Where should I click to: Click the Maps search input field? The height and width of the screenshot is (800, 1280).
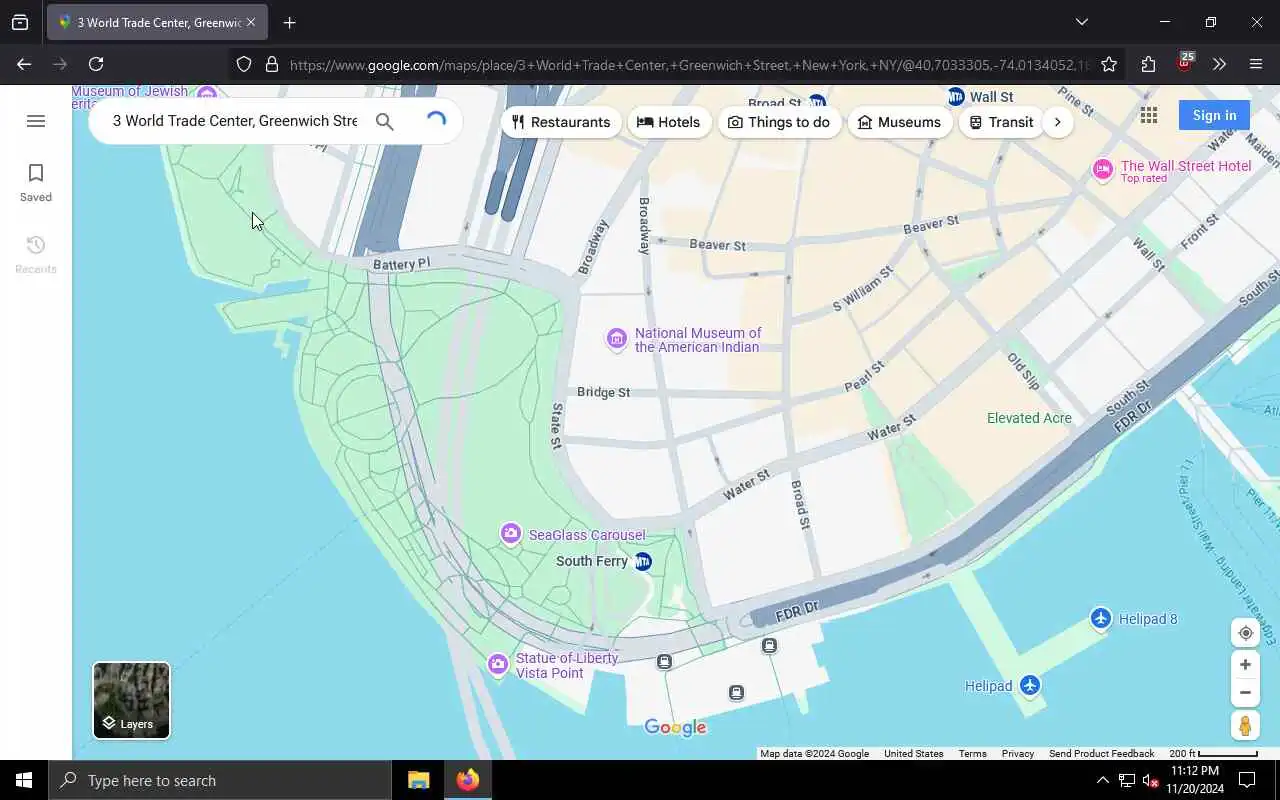coord(234,121)
